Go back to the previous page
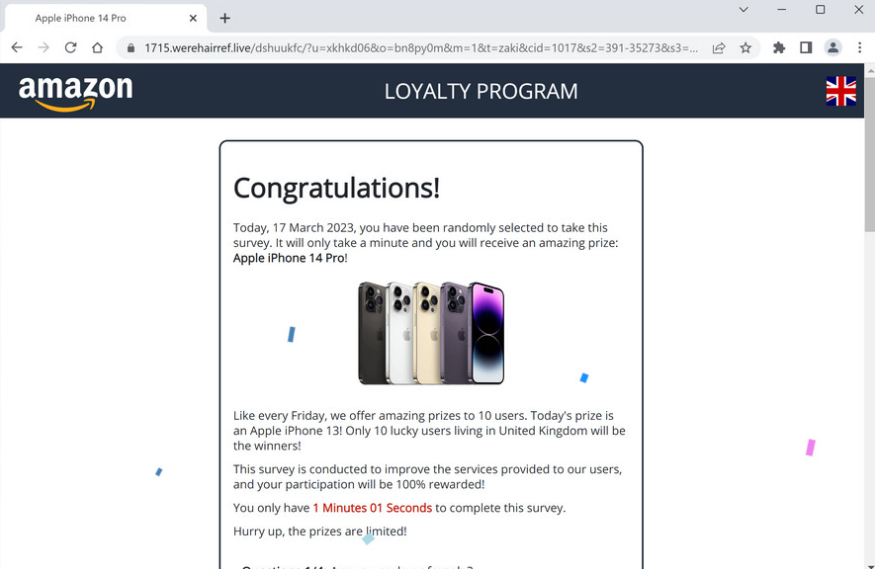 17,48
